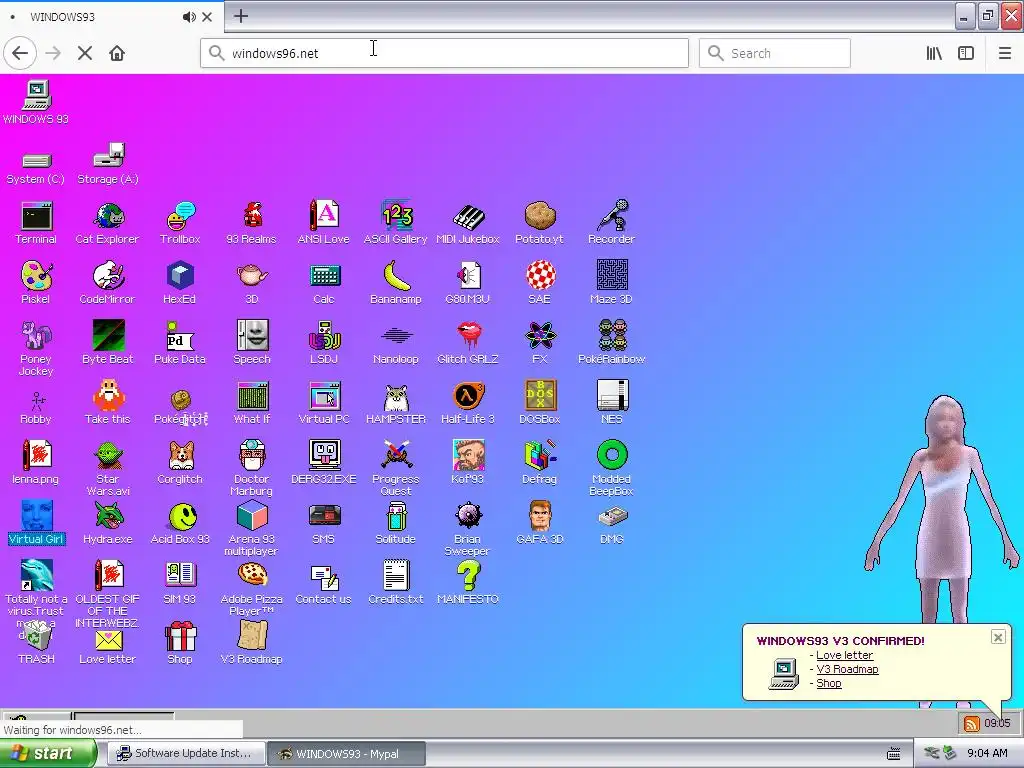Select WINDOWS93 - Mypal taskbar item
This screenshot has width=1024, height=768.
coord(347,754)
